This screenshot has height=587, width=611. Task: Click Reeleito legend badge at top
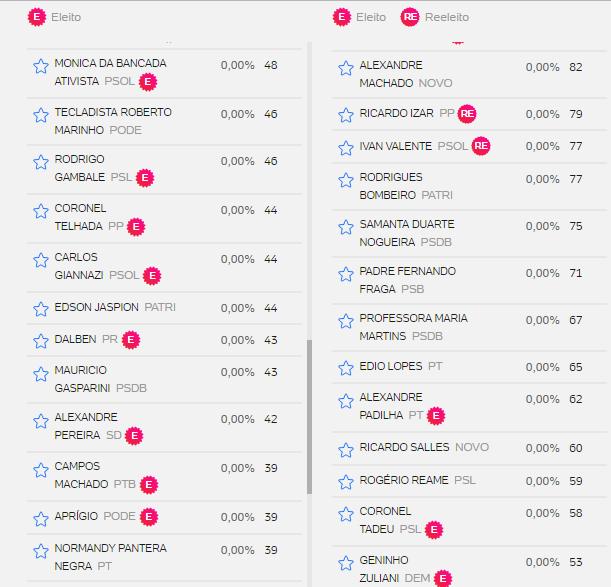tap(409, 17)
